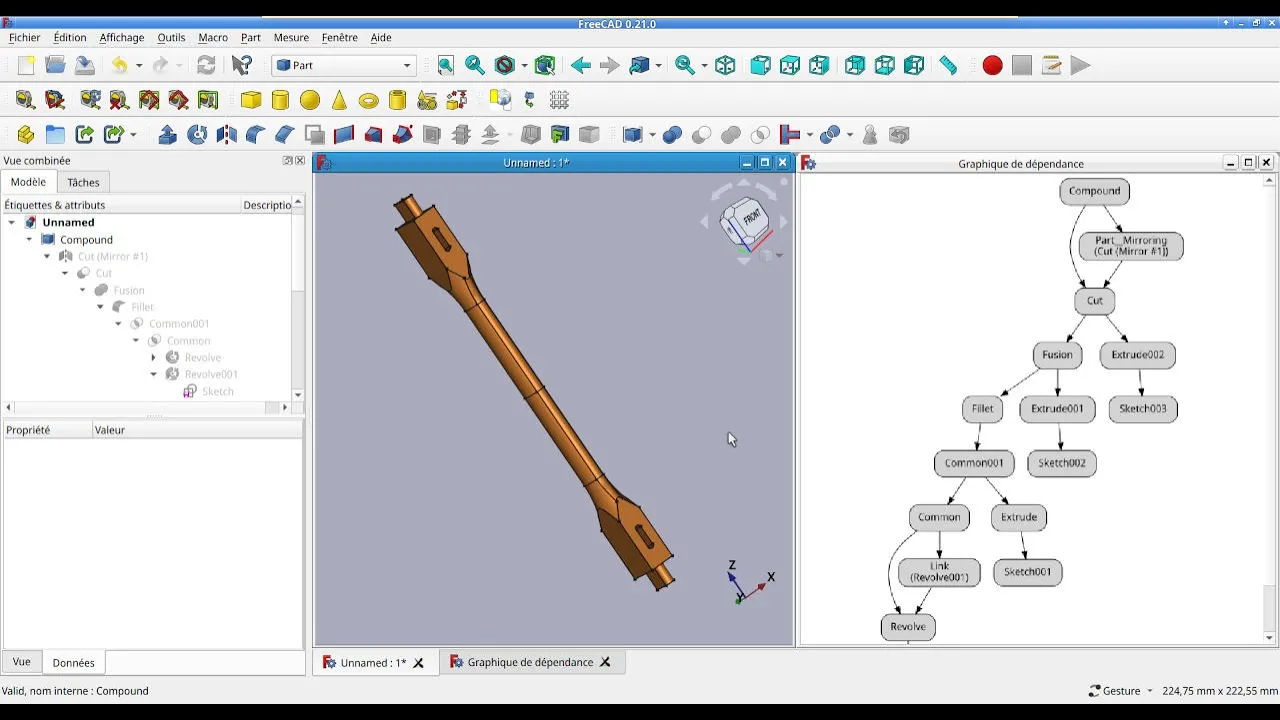Screen dimensions: 1280x720
Task: Collapse the Unnamed document tree node
Action: click(x=12, y=222)
